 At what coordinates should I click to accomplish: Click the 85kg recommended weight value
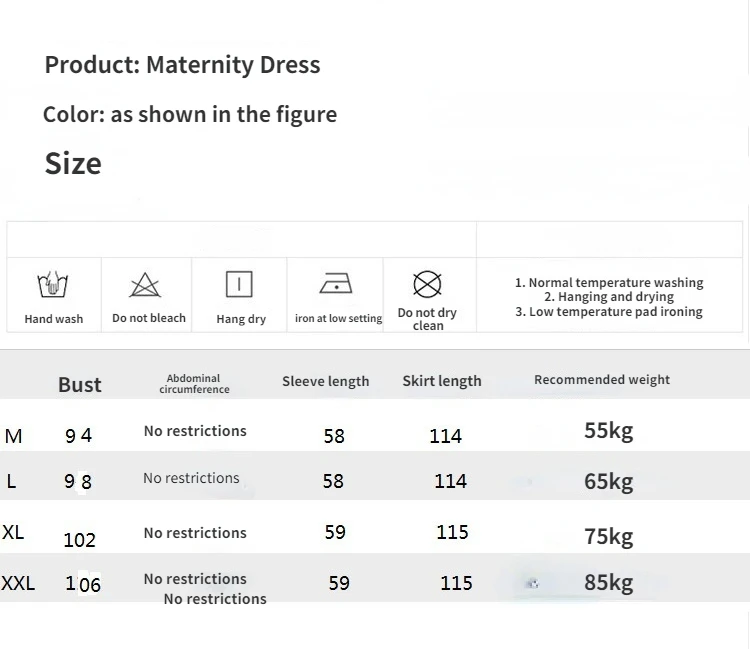point(608,582)
